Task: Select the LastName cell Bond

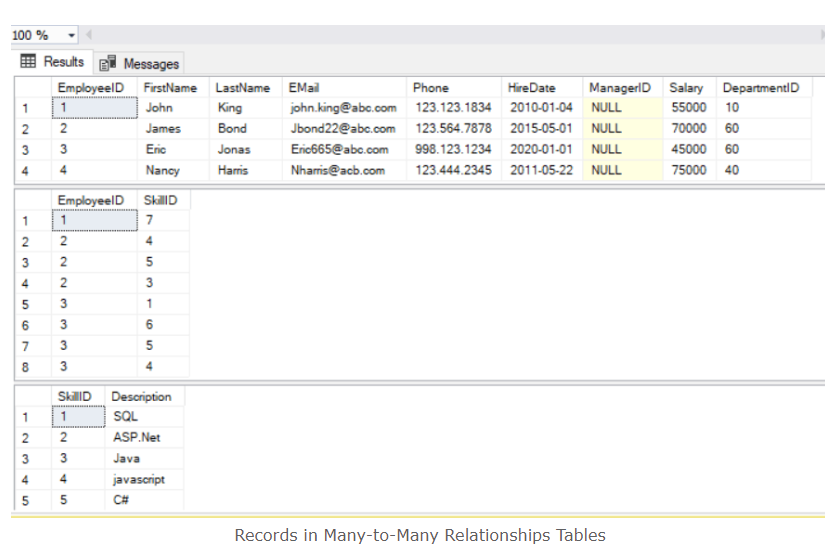Action: pos(232,129)
